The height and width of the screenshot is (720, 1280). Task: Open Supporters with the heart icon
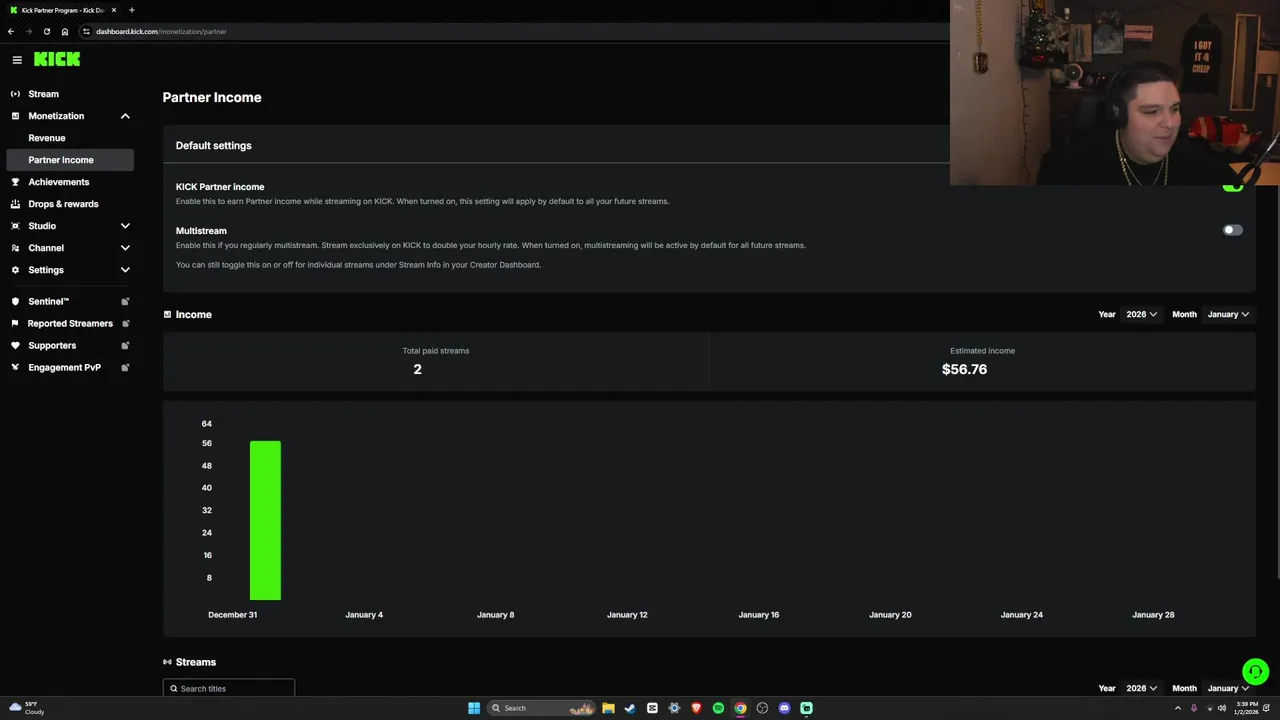click(x=70, y=345)
